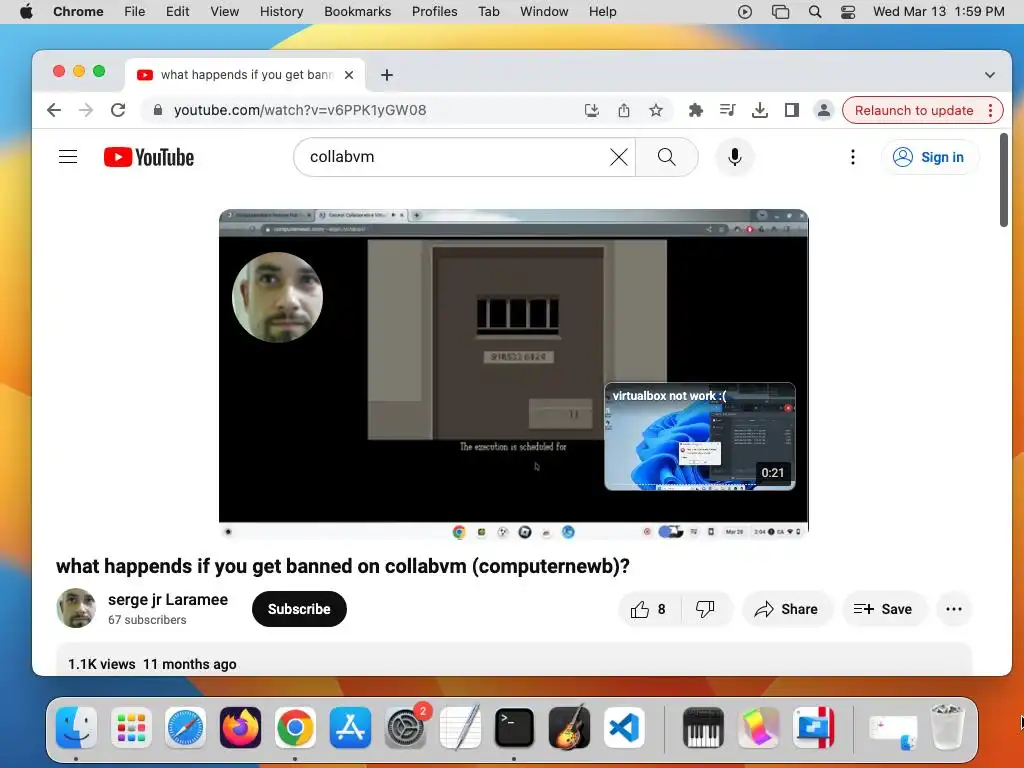The height and width of the screenshot is (768, 1024).
Task: Open GarageBand from the Dock
Action: (569, 727)
